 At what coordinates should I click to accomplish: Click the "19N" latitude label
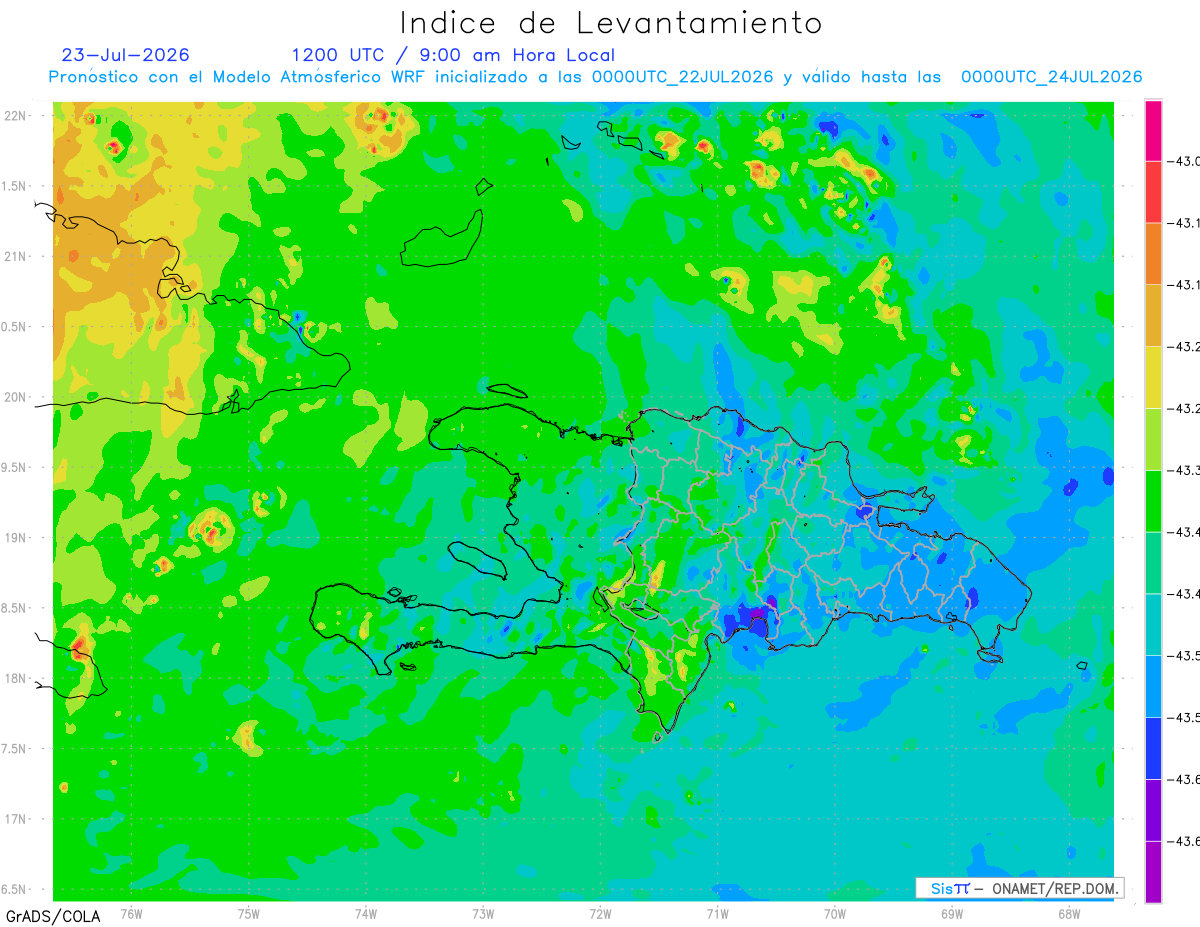[16, 538]
